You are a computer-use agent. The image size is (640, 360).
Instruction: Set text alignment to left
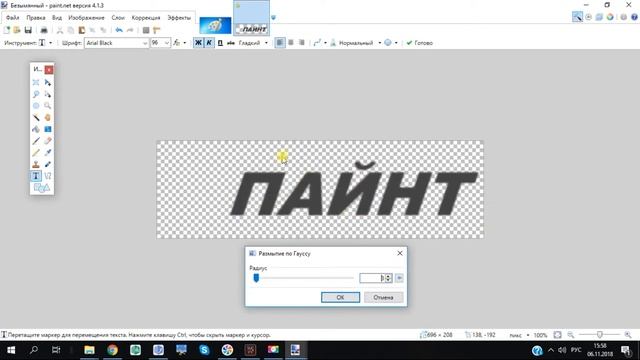coord(280,42)
